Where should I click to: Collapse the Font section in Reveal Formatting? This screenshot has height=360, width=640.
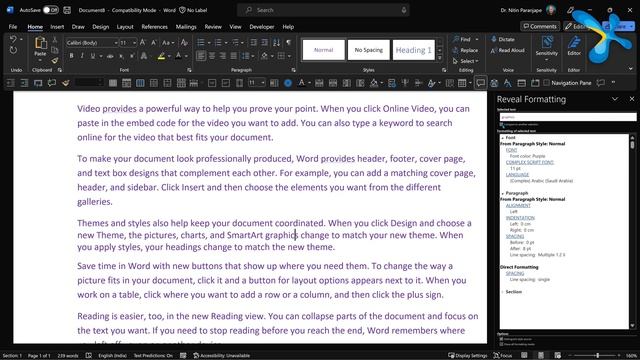coord(503,138)
